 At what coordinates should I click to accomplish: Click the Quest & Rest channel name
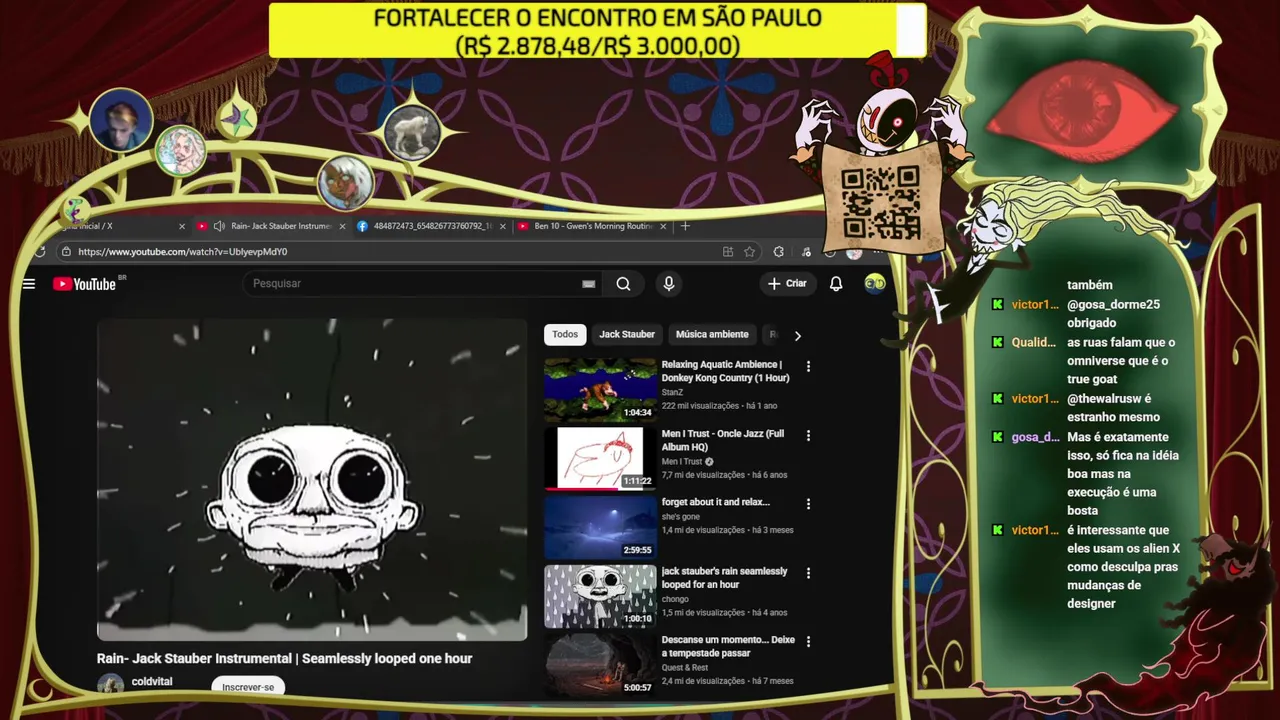(685, 668)
